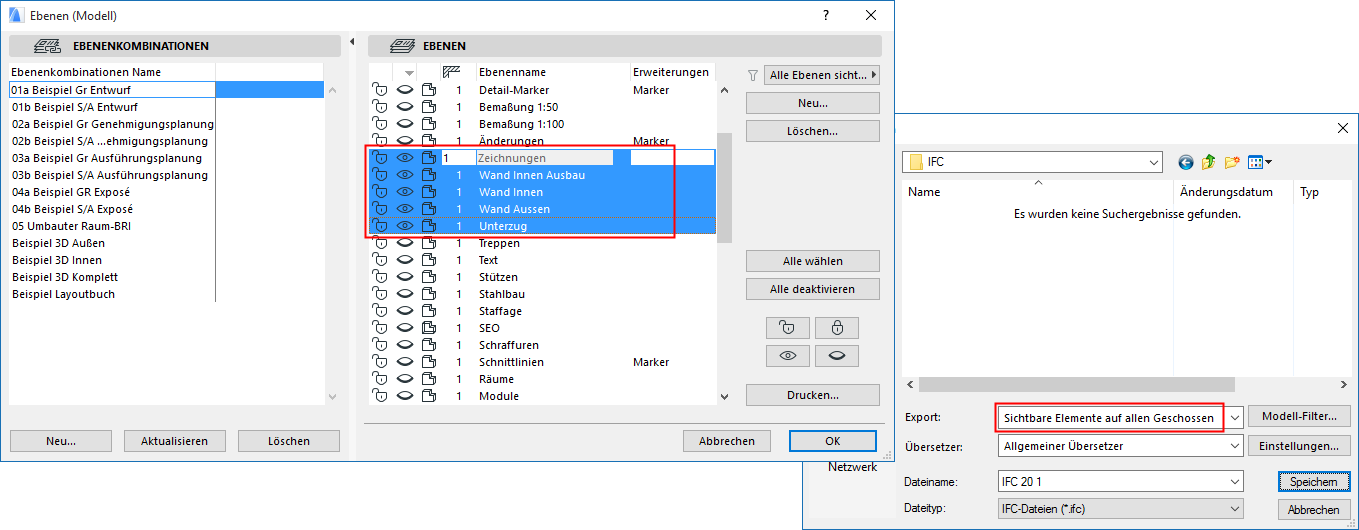
Task: Go back in the save dialog
Action: [x=1186, y=161]
